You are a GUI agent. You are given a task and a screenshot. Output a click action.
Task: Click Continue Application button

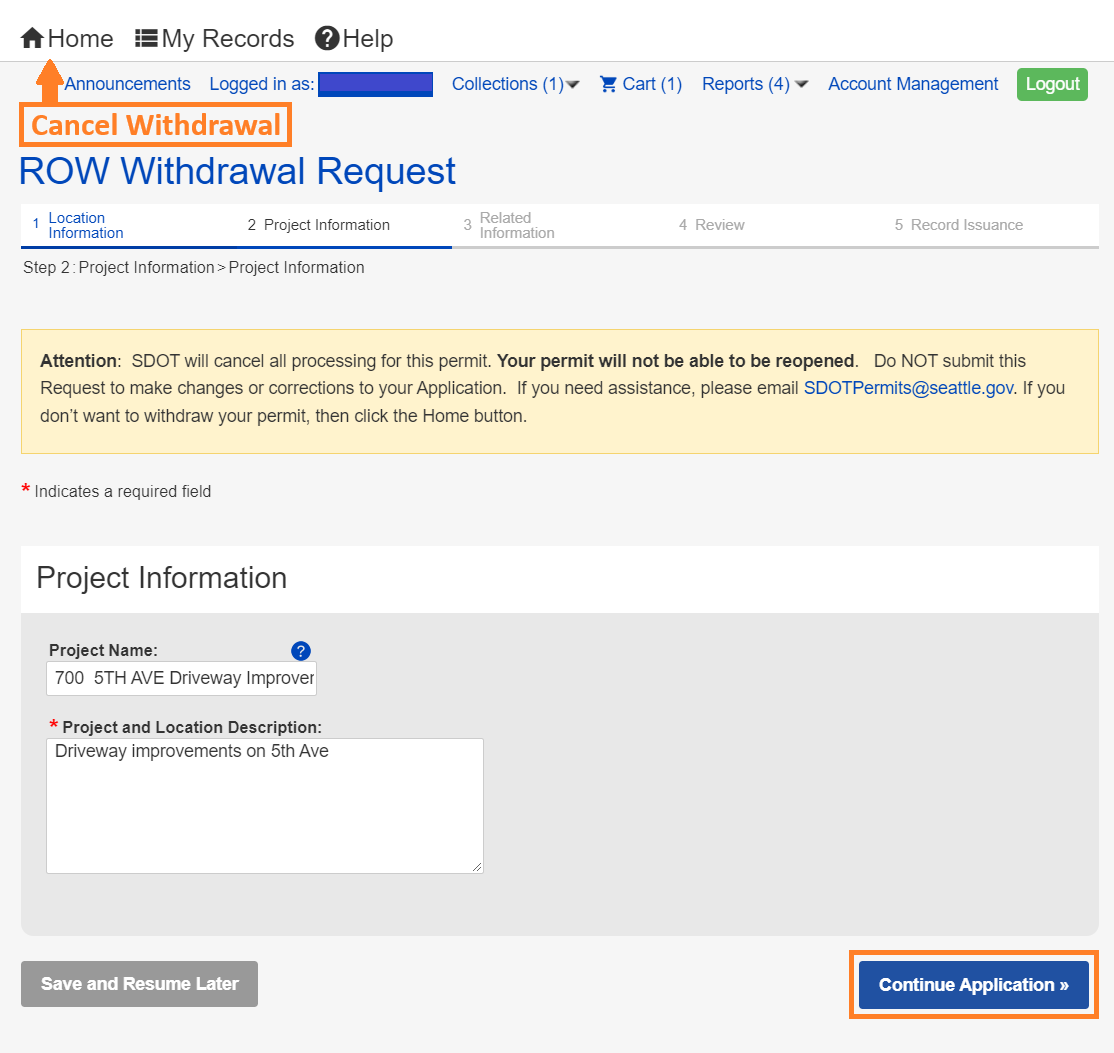(x=973, y=985)
